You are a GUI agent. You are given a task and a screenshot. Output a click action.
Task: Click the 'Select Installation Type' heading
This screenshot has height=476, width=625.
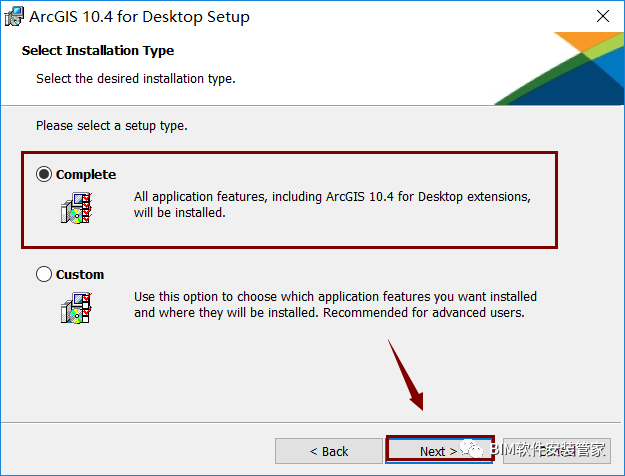(x=98, y=51)
